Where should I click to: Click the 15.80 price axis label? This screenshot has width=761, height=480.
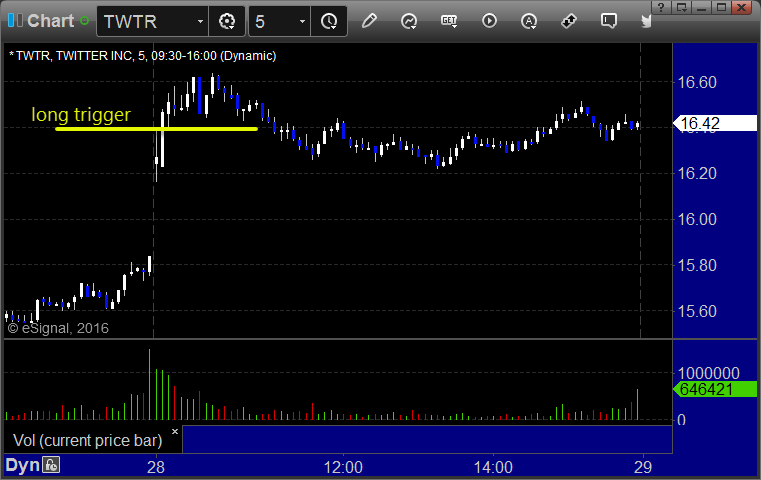point(697,265)
